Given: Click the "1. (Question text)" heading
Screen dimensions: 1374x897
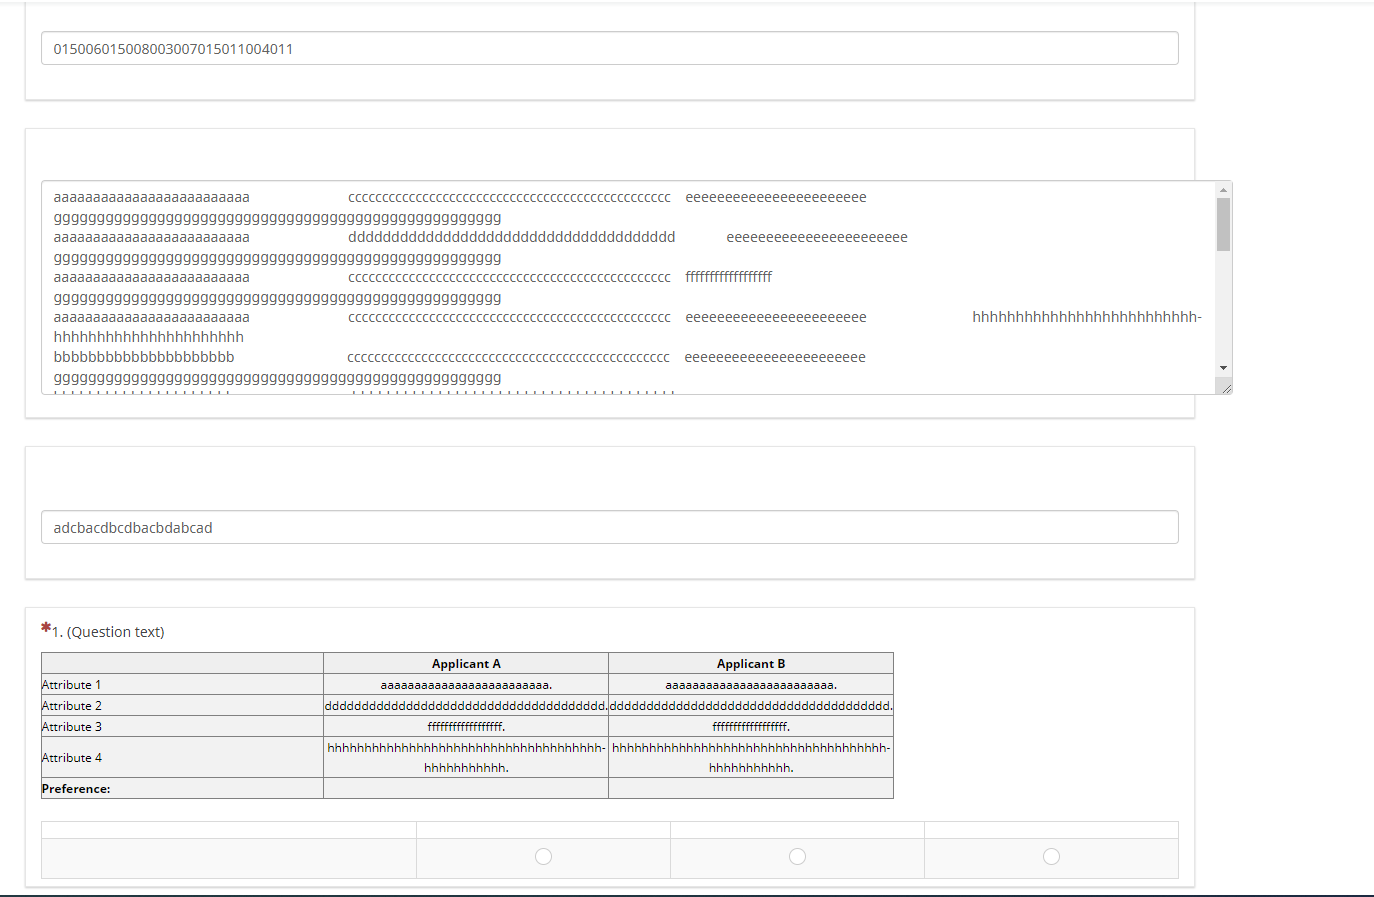Looking at the screenshot, I should pyautogui.click(x=109, y=632).
